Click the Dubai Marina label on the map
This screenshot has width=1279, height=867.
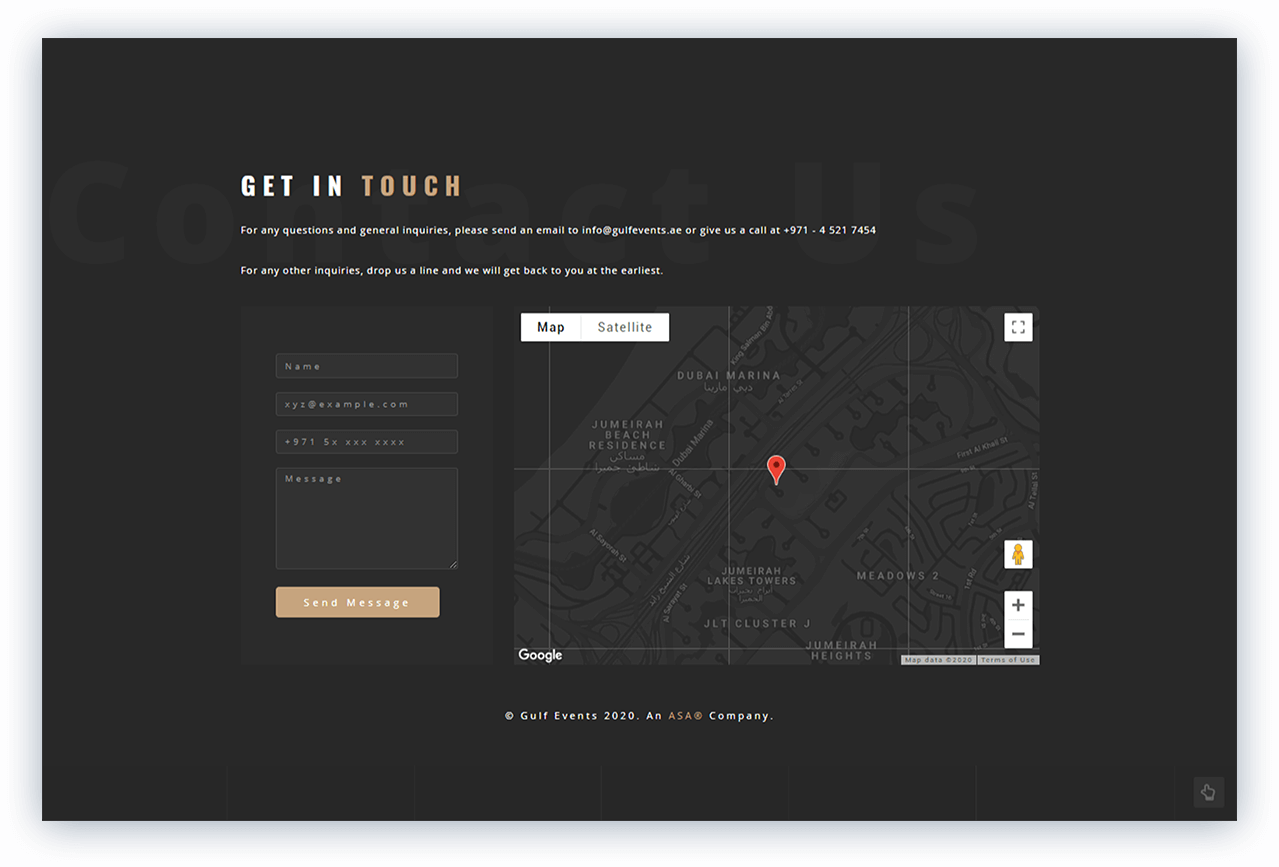pyautogui.click(x=728, y=376)
